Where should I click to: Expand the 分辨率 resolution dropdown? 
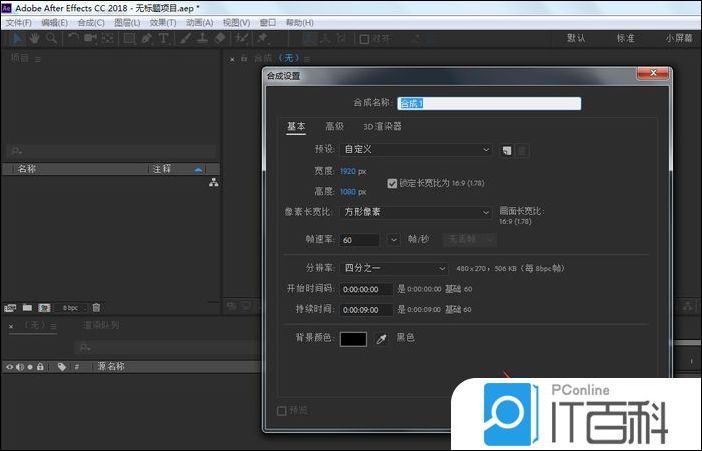(395, 268)
